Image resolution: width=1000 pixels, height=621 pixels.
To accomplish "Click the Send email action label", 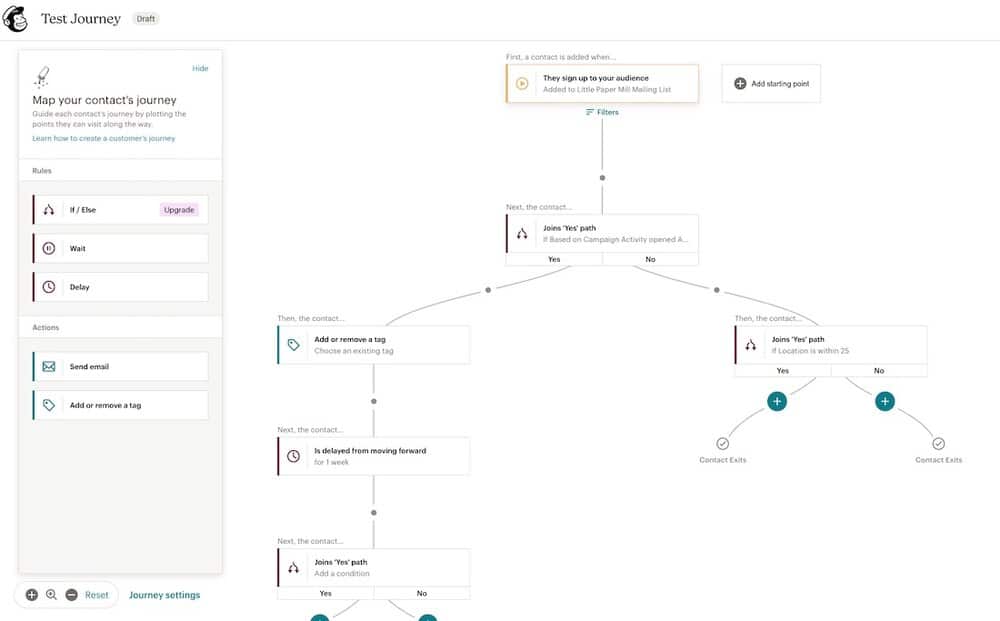I will point(89,367).
